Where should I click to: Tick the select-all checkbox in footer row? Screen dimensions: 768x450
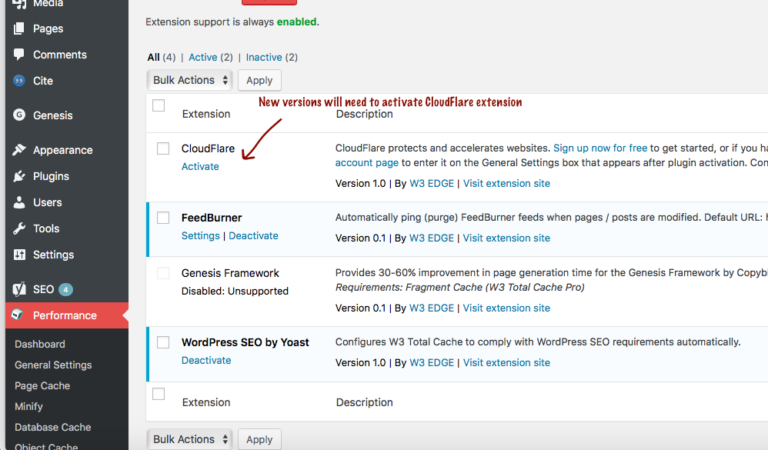159,394
